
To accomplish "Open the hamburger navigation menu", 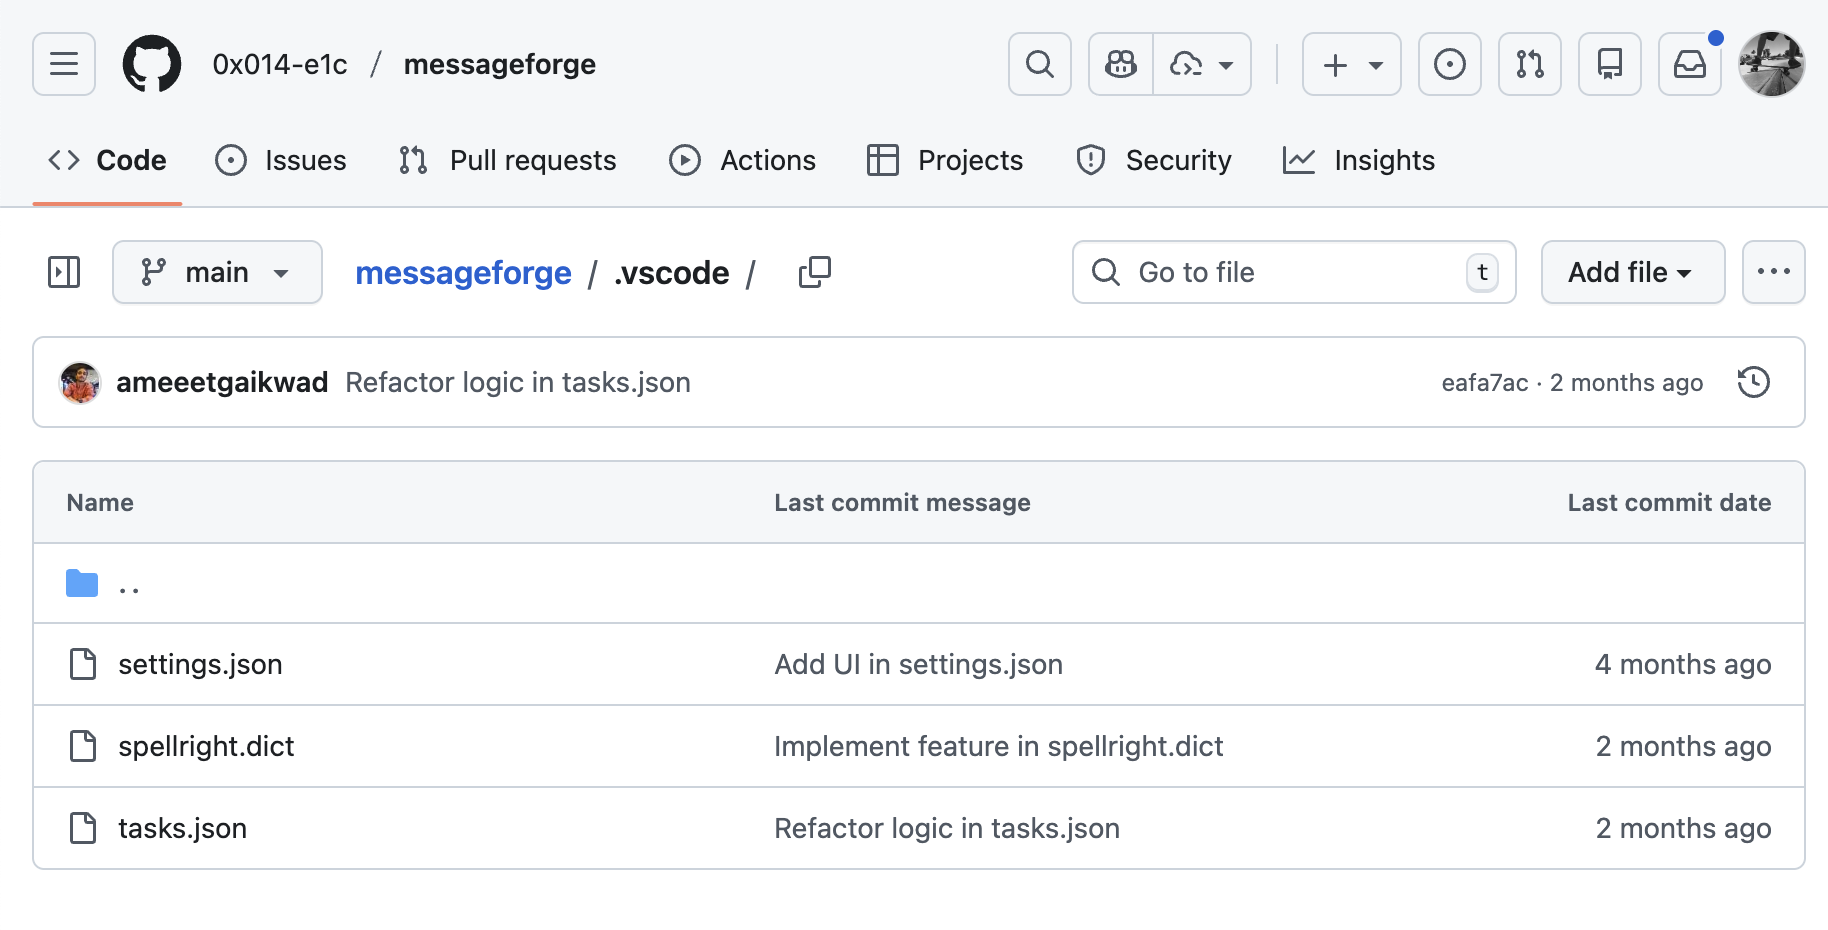I will (64, 64).
